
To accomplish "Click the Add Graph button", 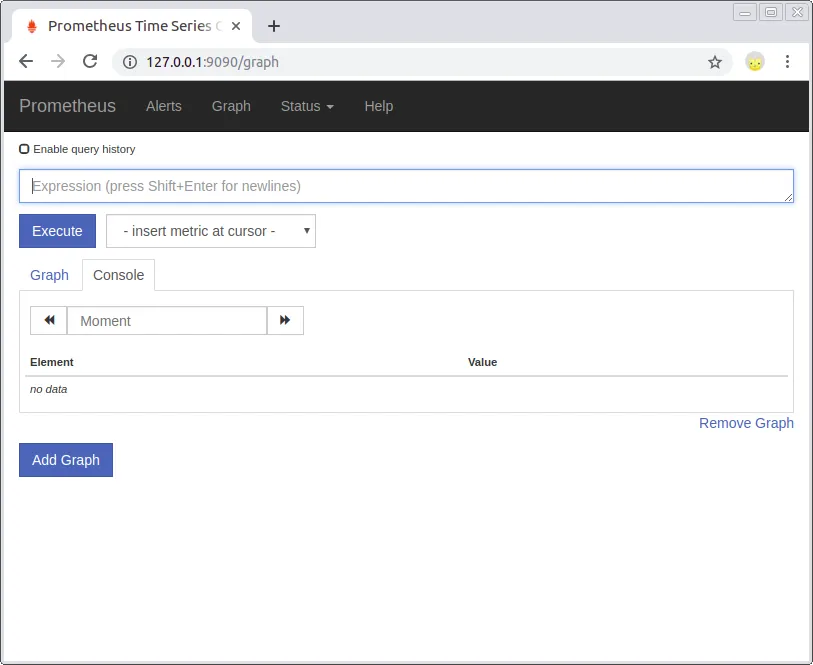I will coord(66,460).
